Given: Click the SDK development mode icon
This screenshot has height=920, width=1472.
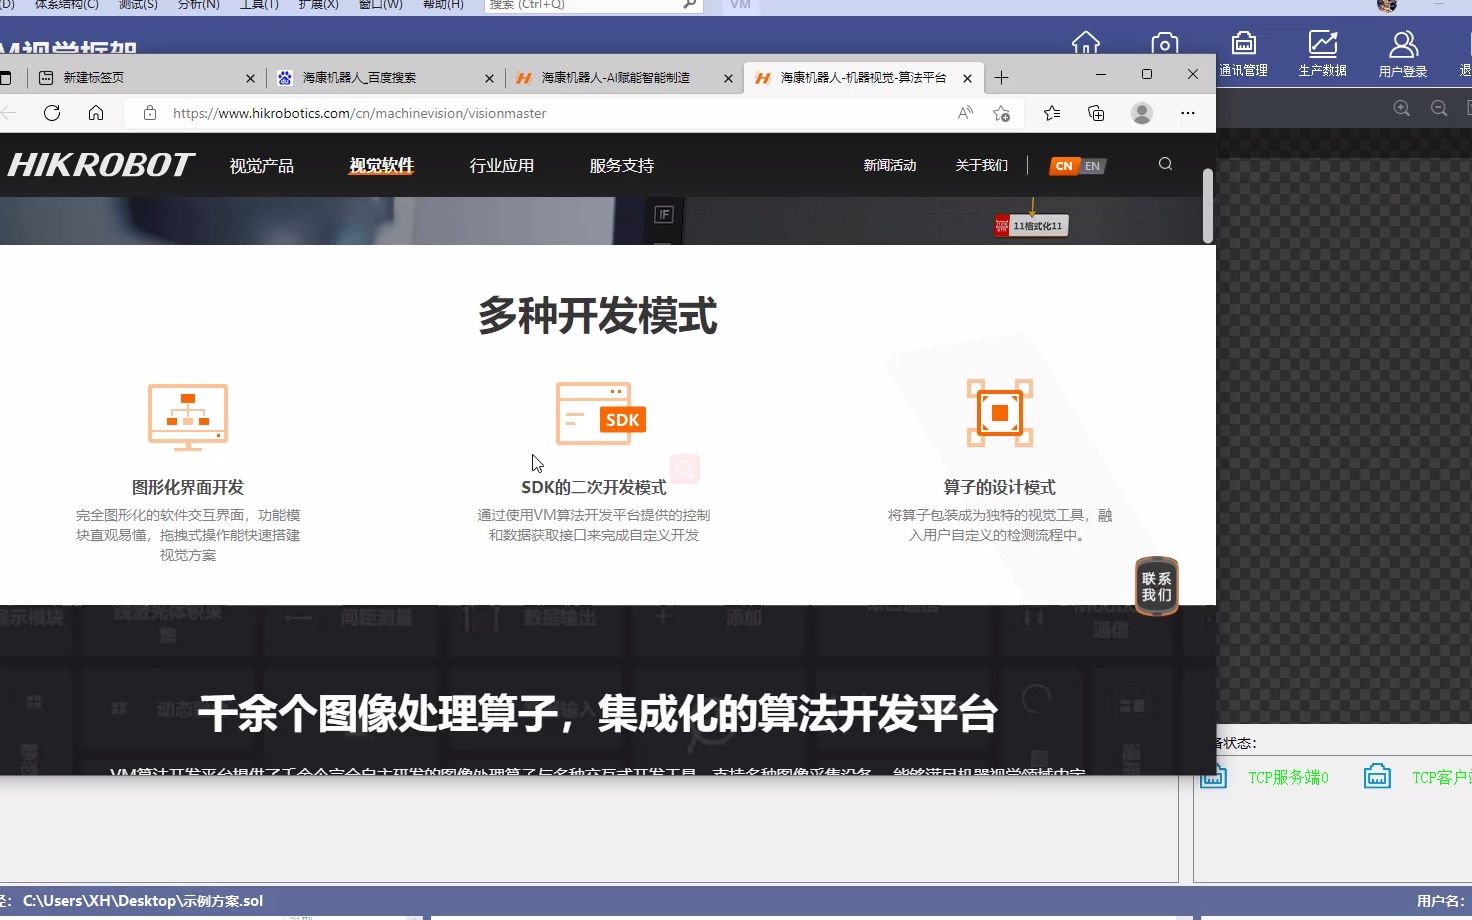Looking at the screenshot, I should coord(601,413).
